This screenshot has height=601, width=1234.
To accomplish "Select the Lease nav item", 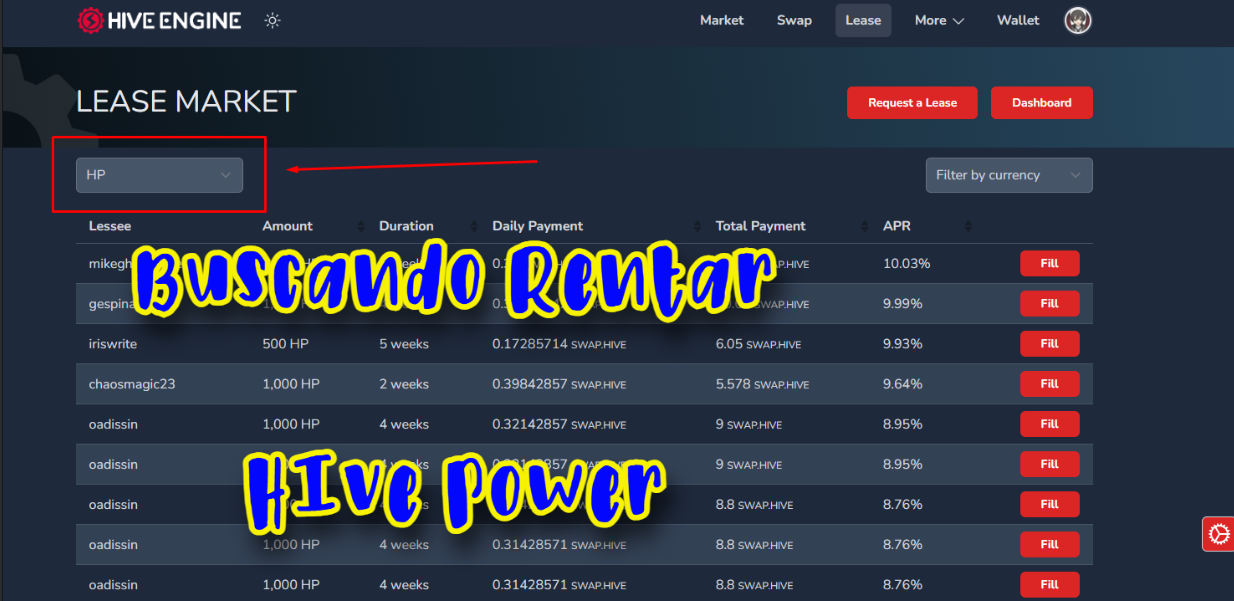I will (x=863, y=20).
